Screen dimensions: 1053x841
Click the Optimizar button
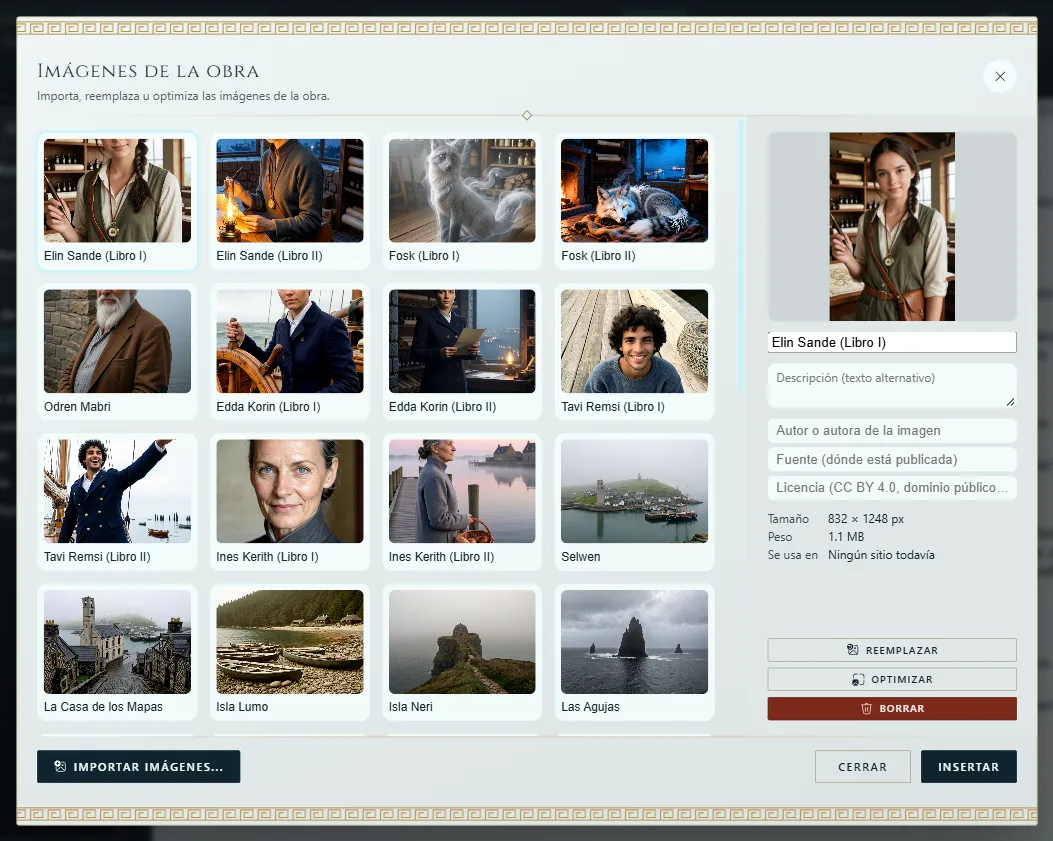click(892, 679)
